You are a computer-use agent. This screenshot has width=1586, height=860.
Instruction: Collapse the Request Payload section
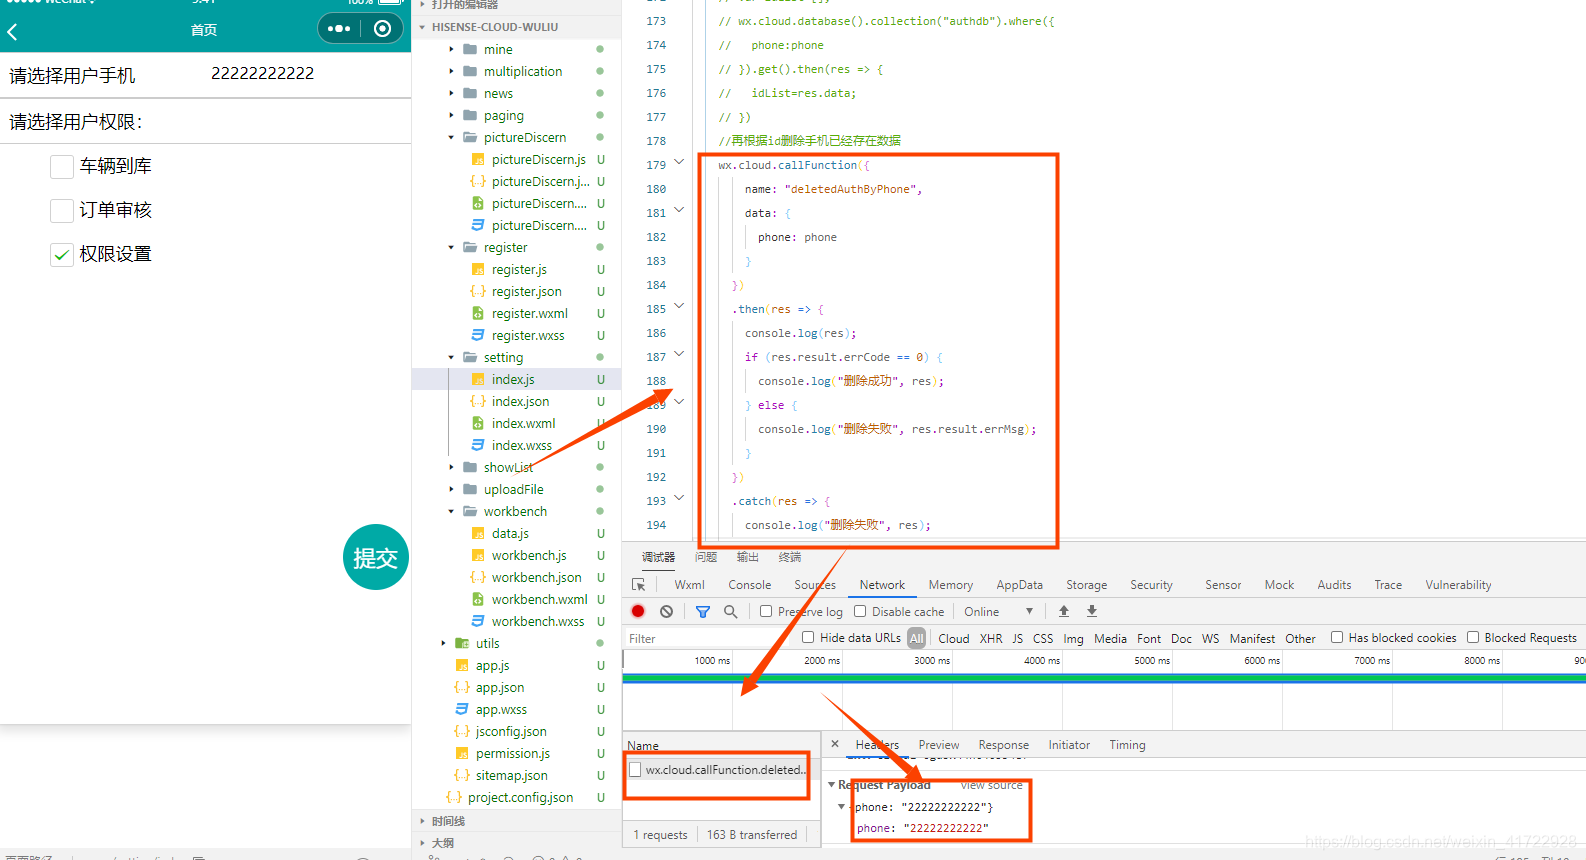coord(831,785)
